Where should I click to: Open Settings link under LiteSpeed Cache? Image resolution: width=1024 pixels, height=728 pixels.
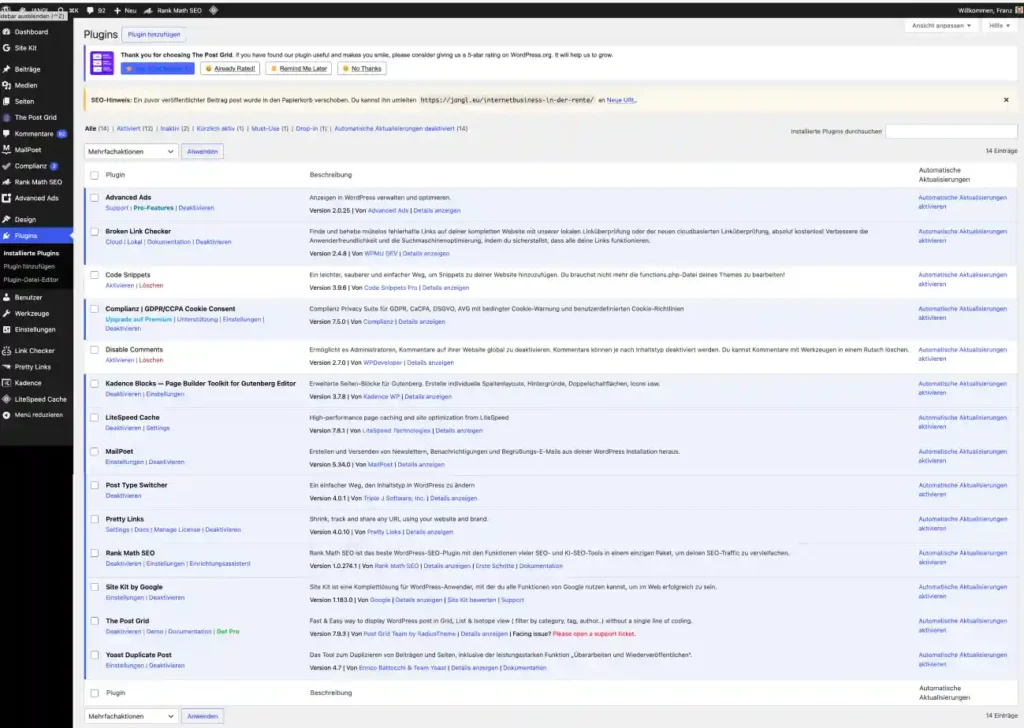157,428
